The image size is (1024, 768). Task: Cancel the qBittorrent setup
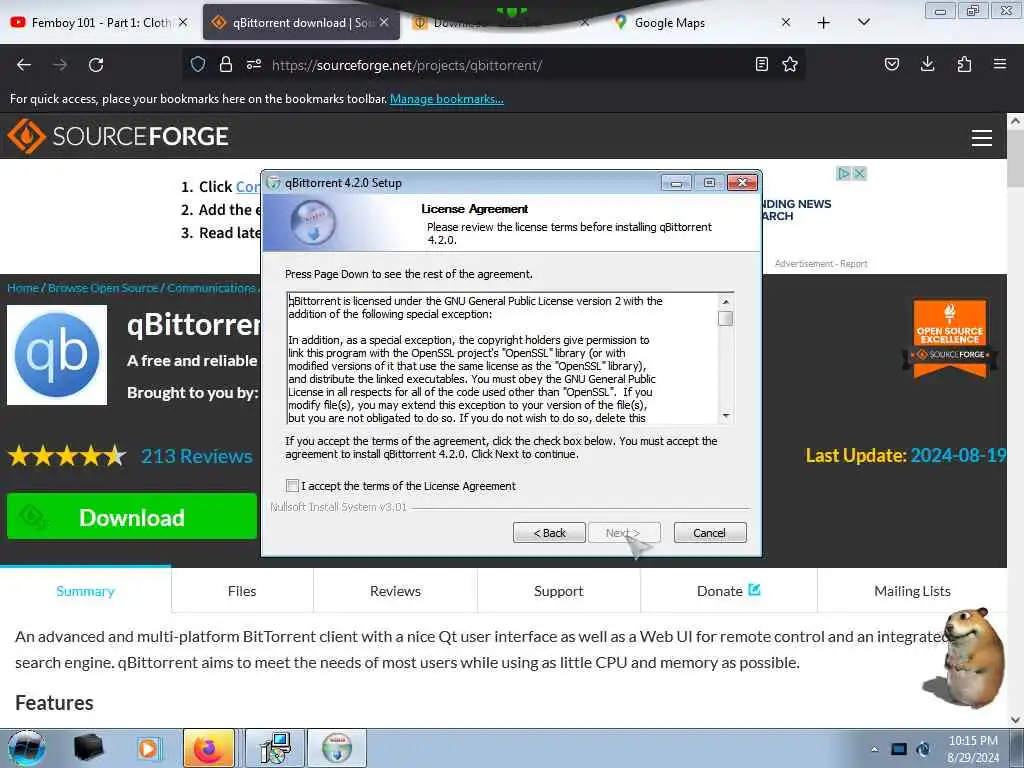[709, 533]
